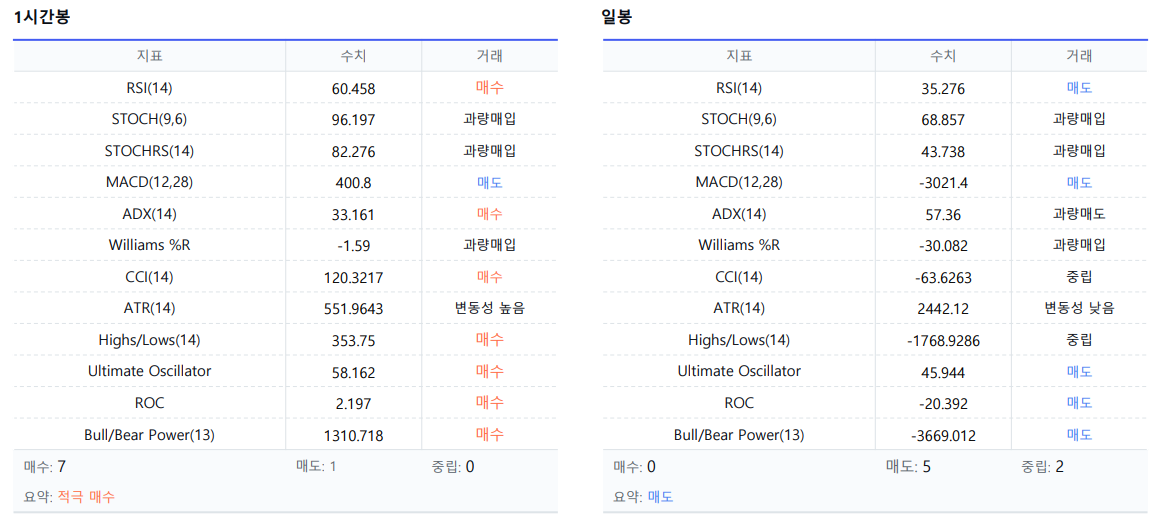The height and width of the screenshot is (524, 1158).
Task: Select 중립 in the 일봉 Highs/Lows(14) row
Action: click(1080, 341)
